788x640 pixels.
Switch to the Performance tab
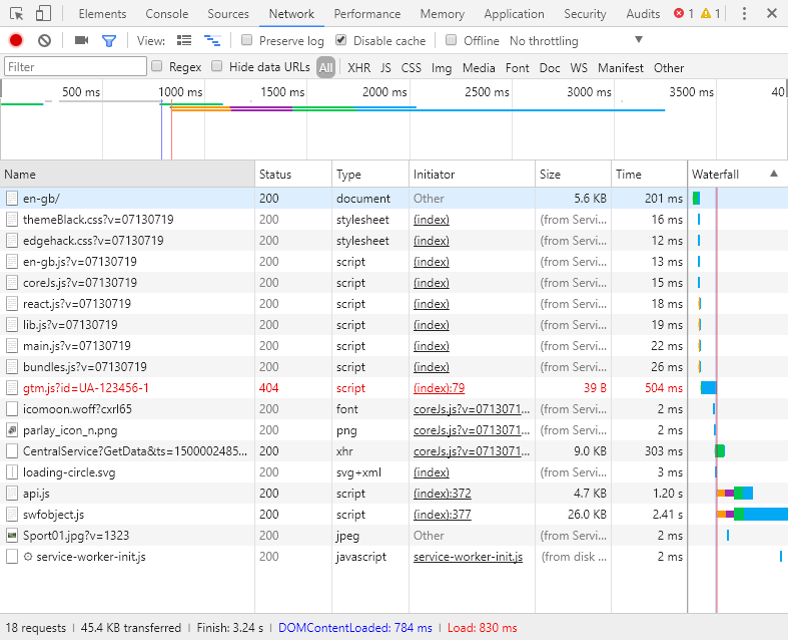(x=367, y=14)
